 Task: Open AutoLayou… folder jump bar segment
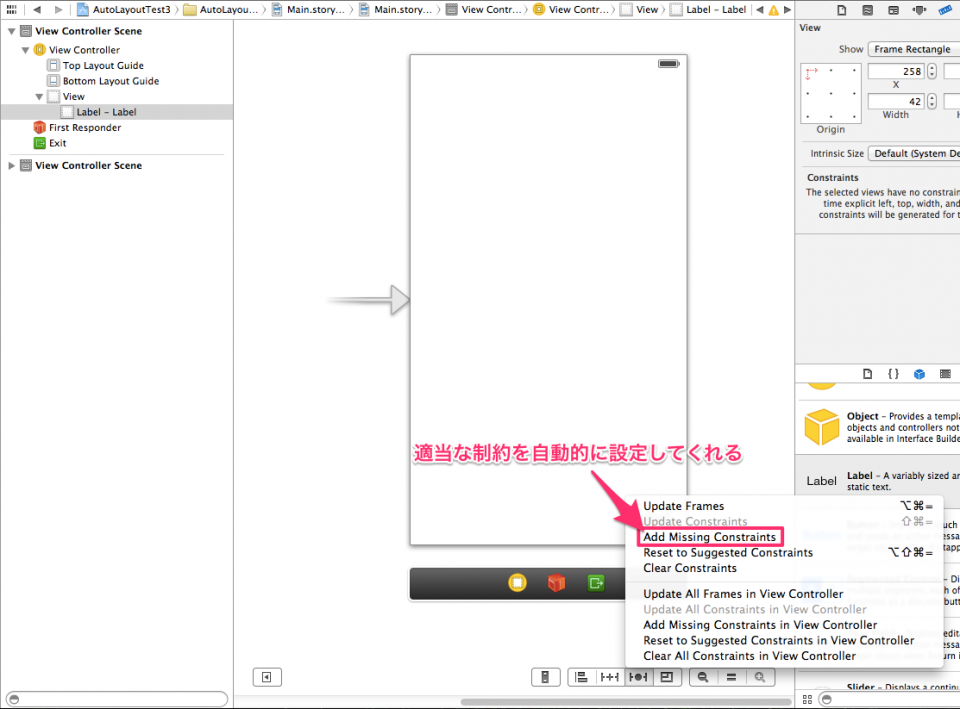221,9
